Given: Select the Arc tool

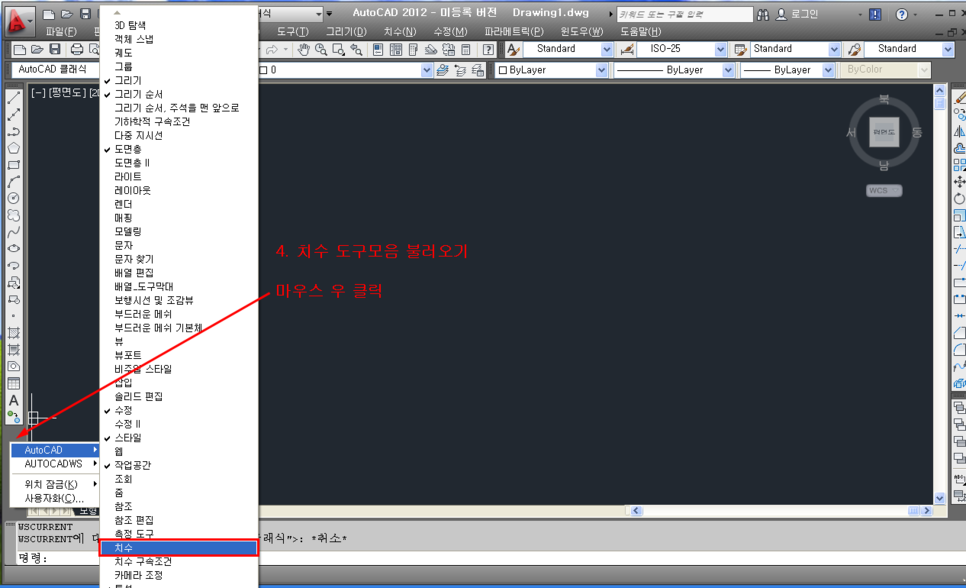Looking at the screenshot, I should [x=14, y=181].
